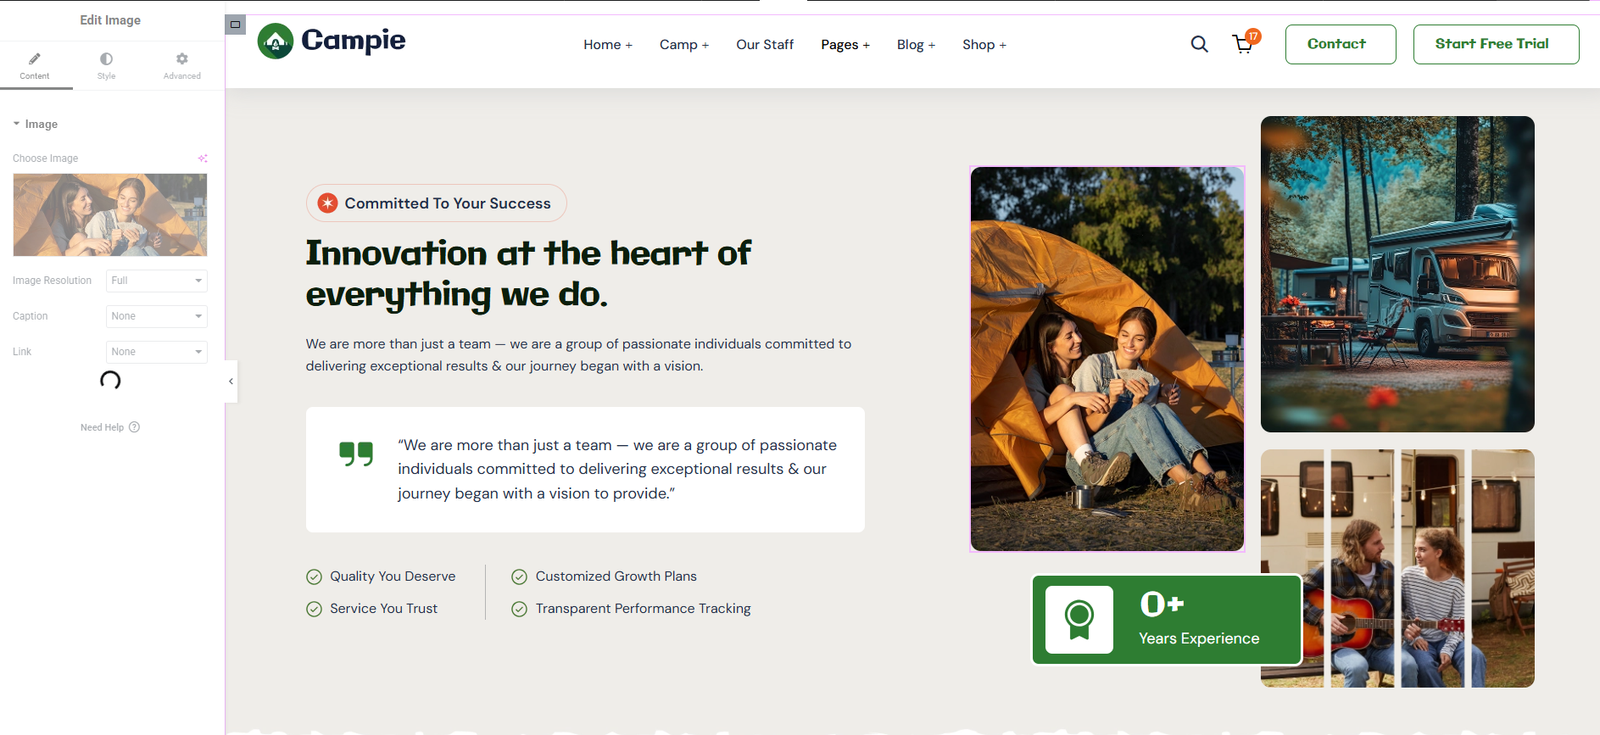Image resolution: width=1600 pixels, height=735 pixels.
Task: Collapse the editor side panel arrow
Action: 231,381
